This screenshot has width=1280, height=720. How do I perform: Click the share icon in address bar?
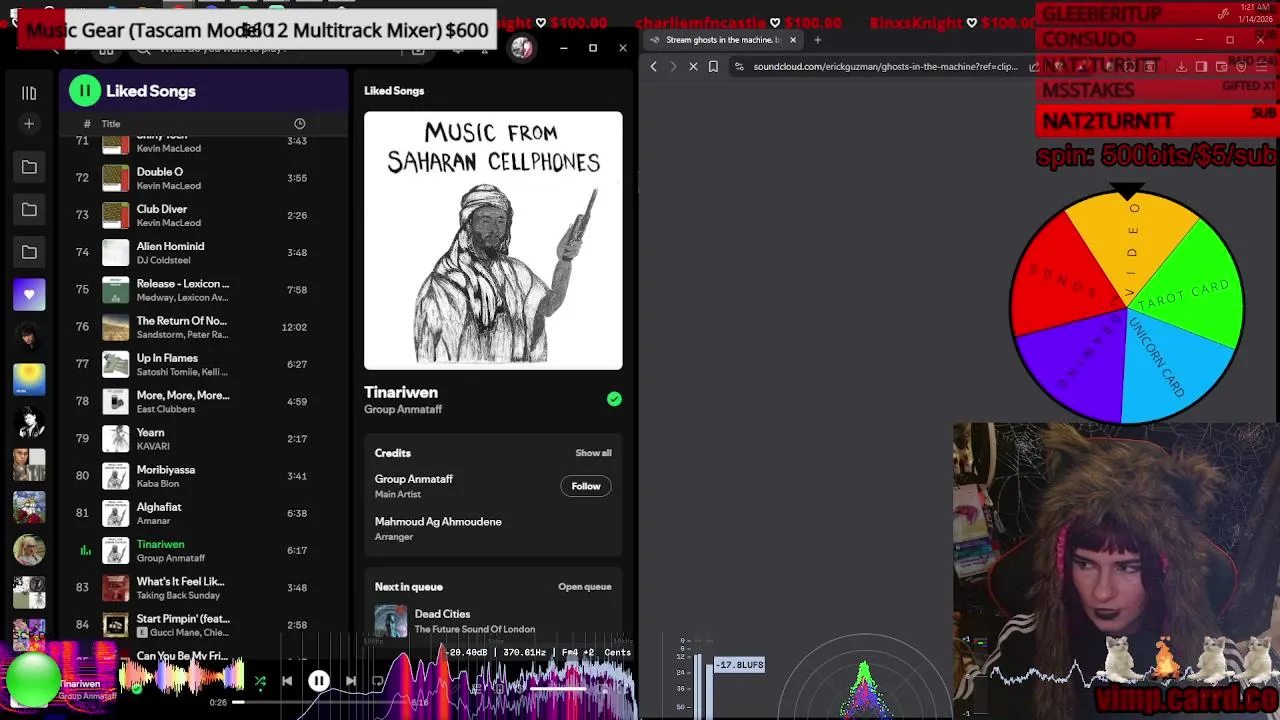coord(1034,67)
